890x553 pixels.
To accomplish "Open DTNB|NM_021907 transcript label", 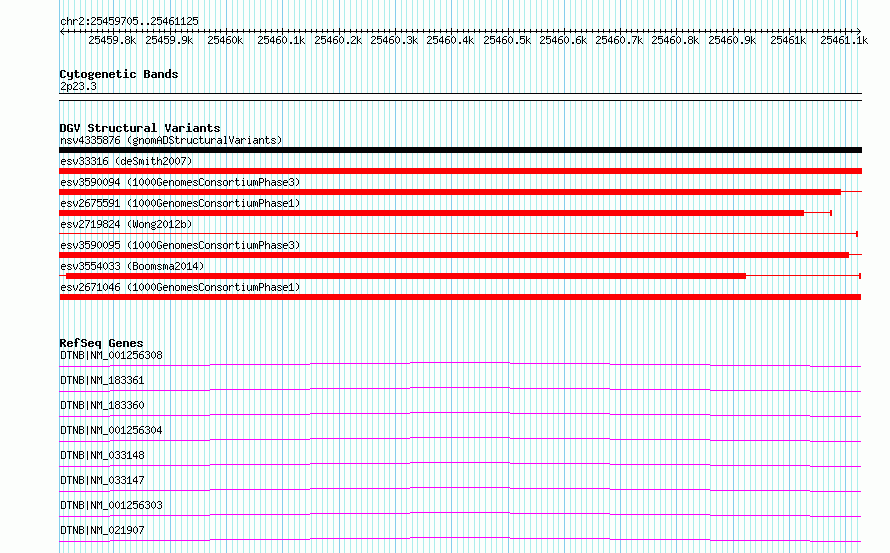I will click(x=102, y=530).
